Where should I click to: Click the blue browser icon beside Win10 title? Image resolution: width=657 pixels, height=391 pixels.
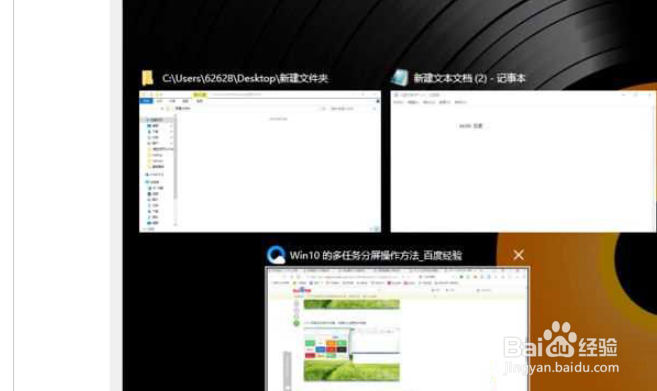(x=276, y=255)
